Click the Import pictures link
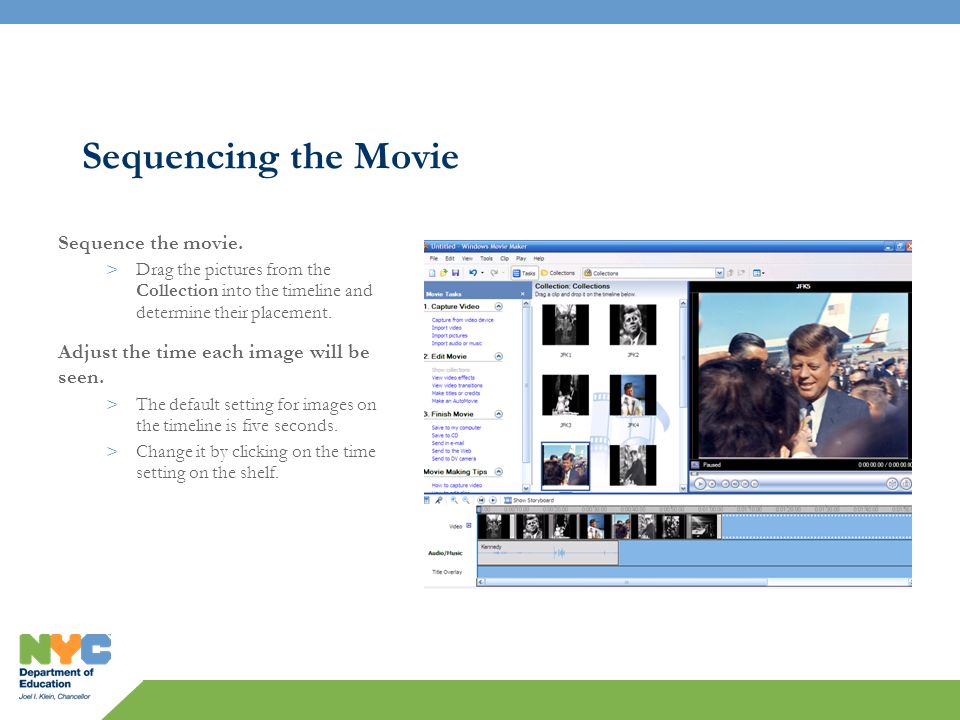The image size is (960, 720). pos(449,336)
